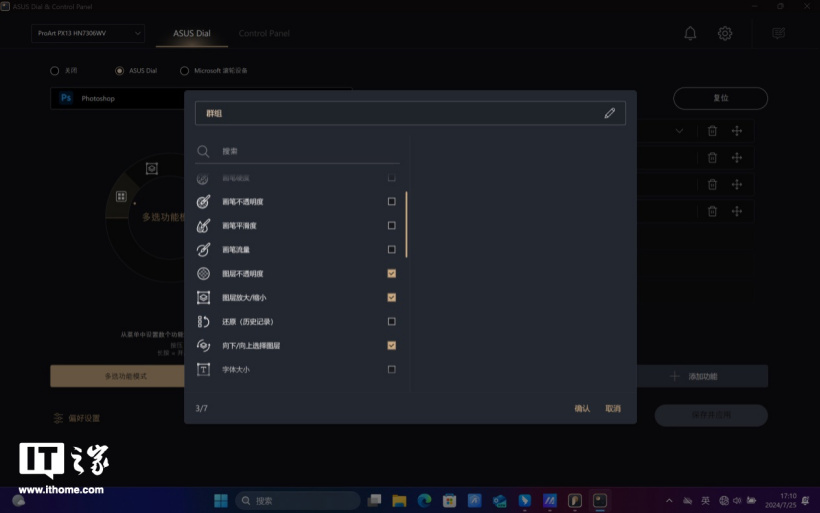The height and width of the screenshot is (513, 820).
Task: Click the pencil edit icon beside 群组
Action: click(609, 114)
